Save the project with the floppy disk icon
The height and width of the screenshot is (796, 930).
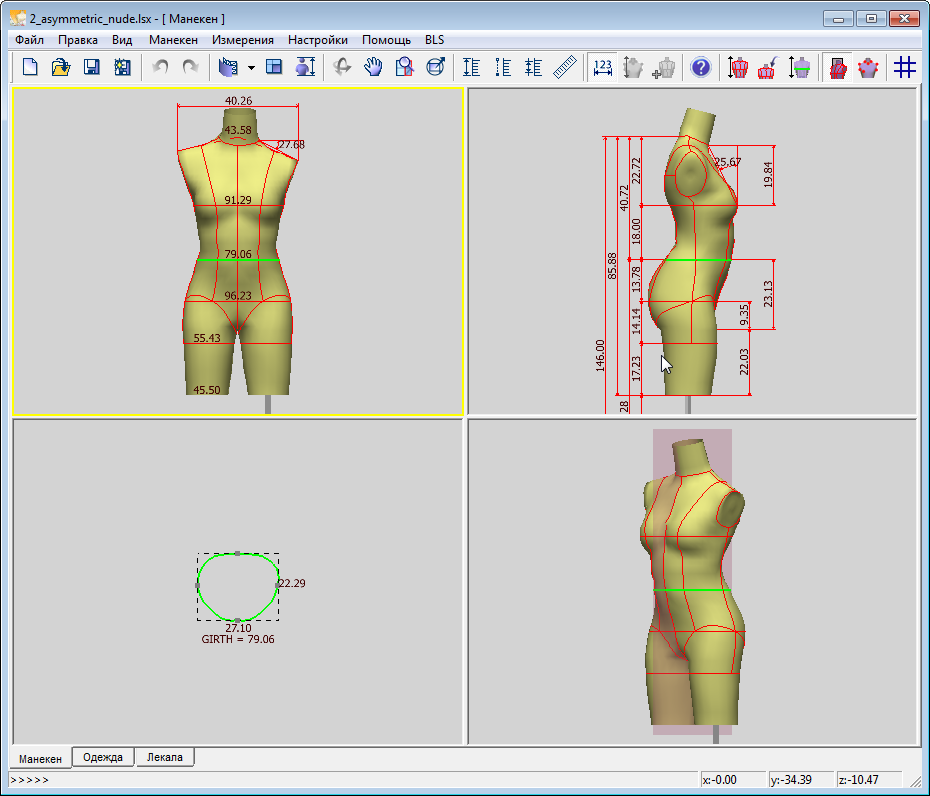pyautogui.click(x=92, y=68)
